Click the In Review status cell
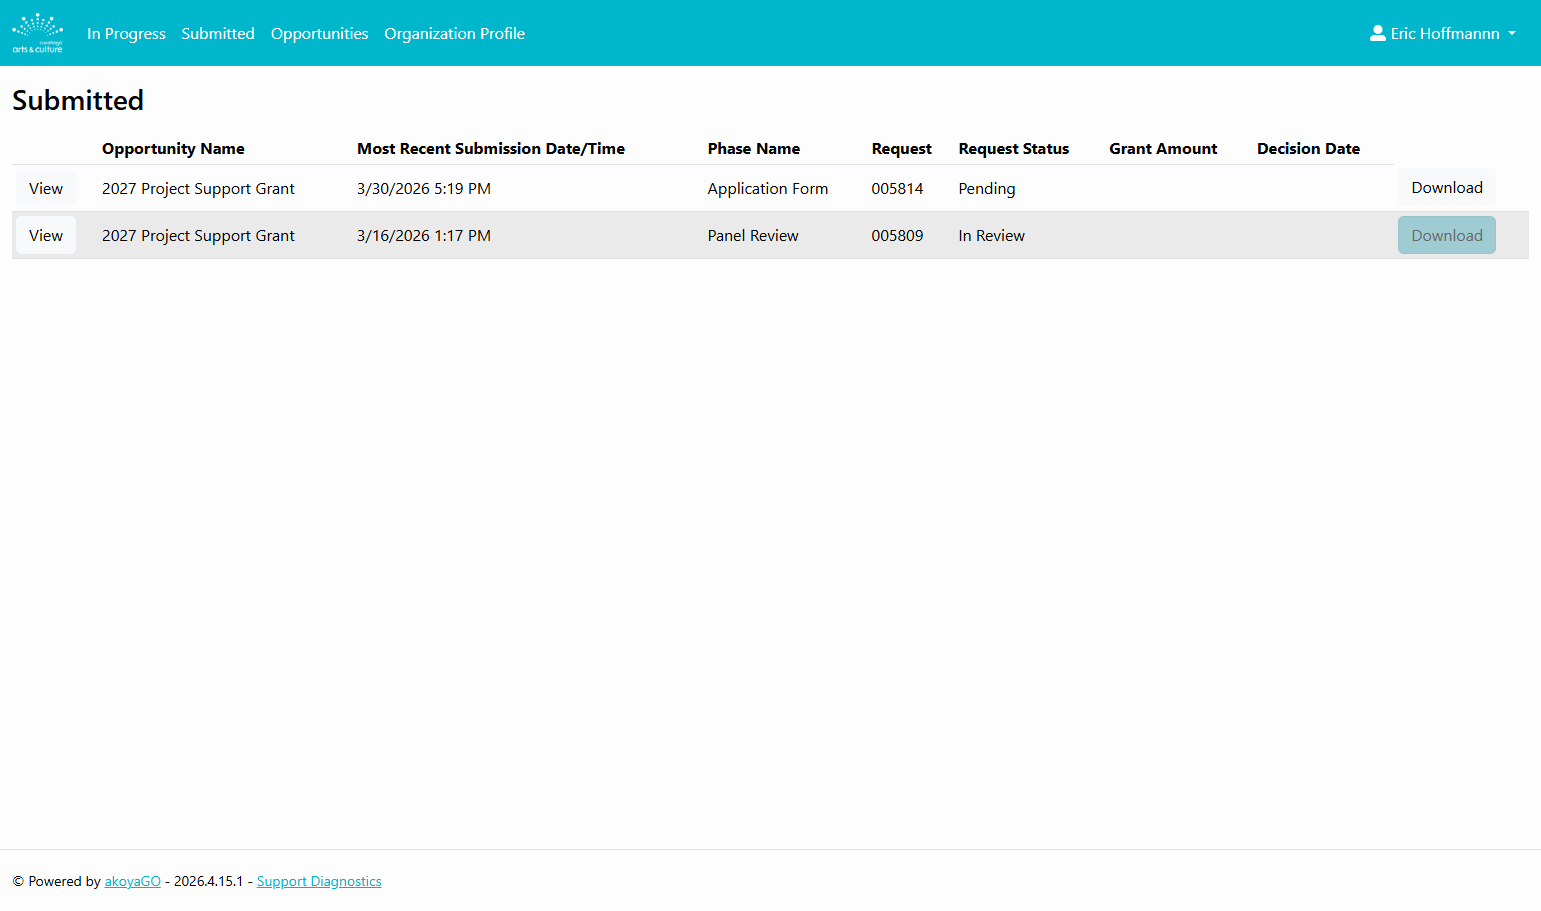 (991, 235)
